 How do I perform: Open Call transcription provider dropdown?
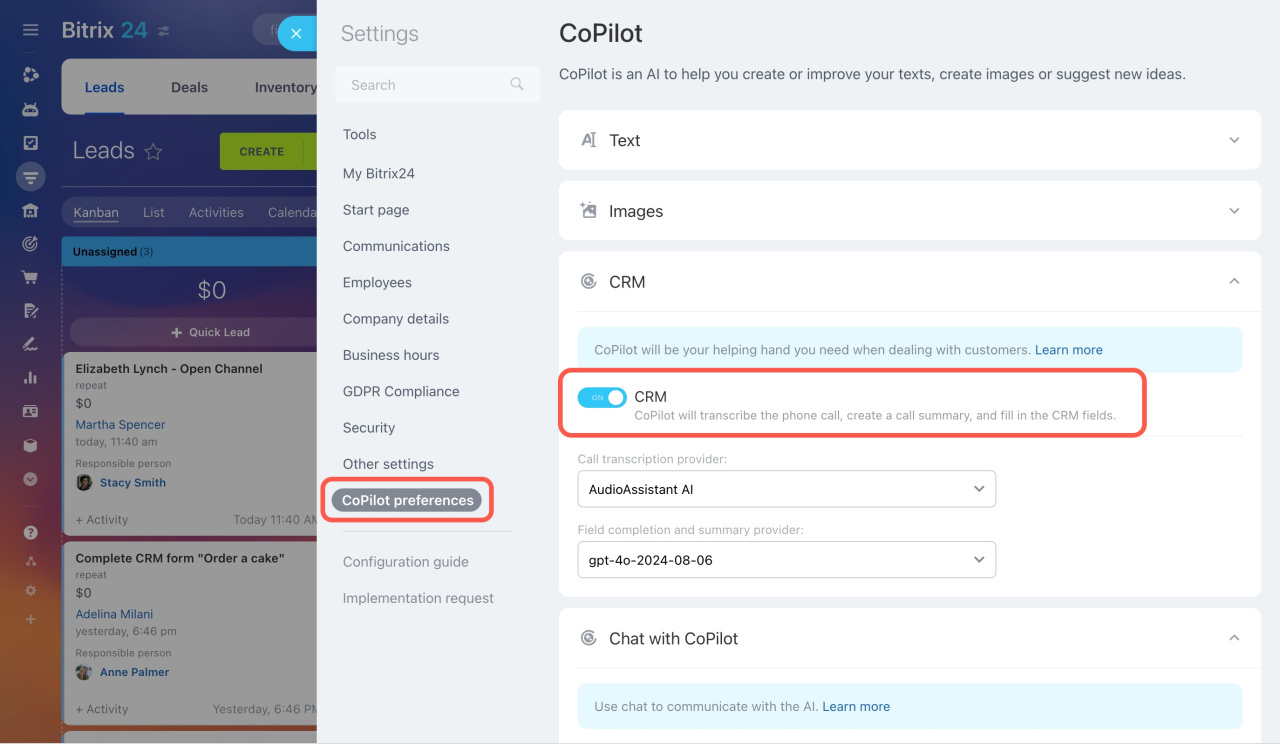(x=786, y=489)
